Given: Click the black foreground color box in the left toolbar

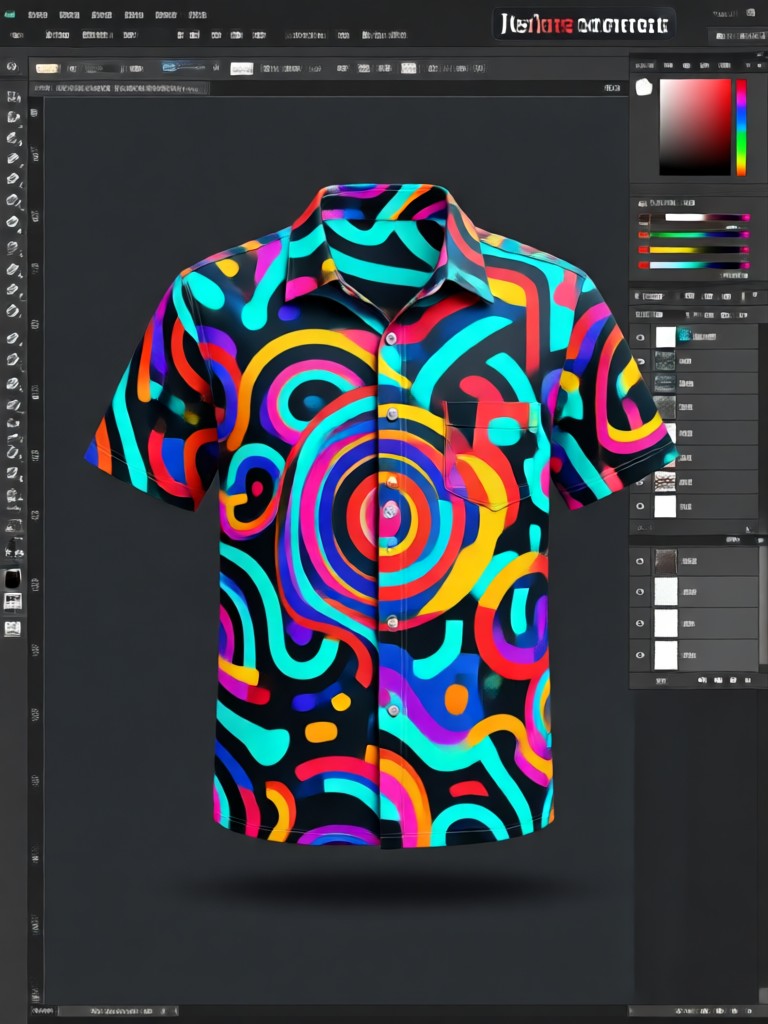Looking at the screenshot, I should click(x=13, y=579).
